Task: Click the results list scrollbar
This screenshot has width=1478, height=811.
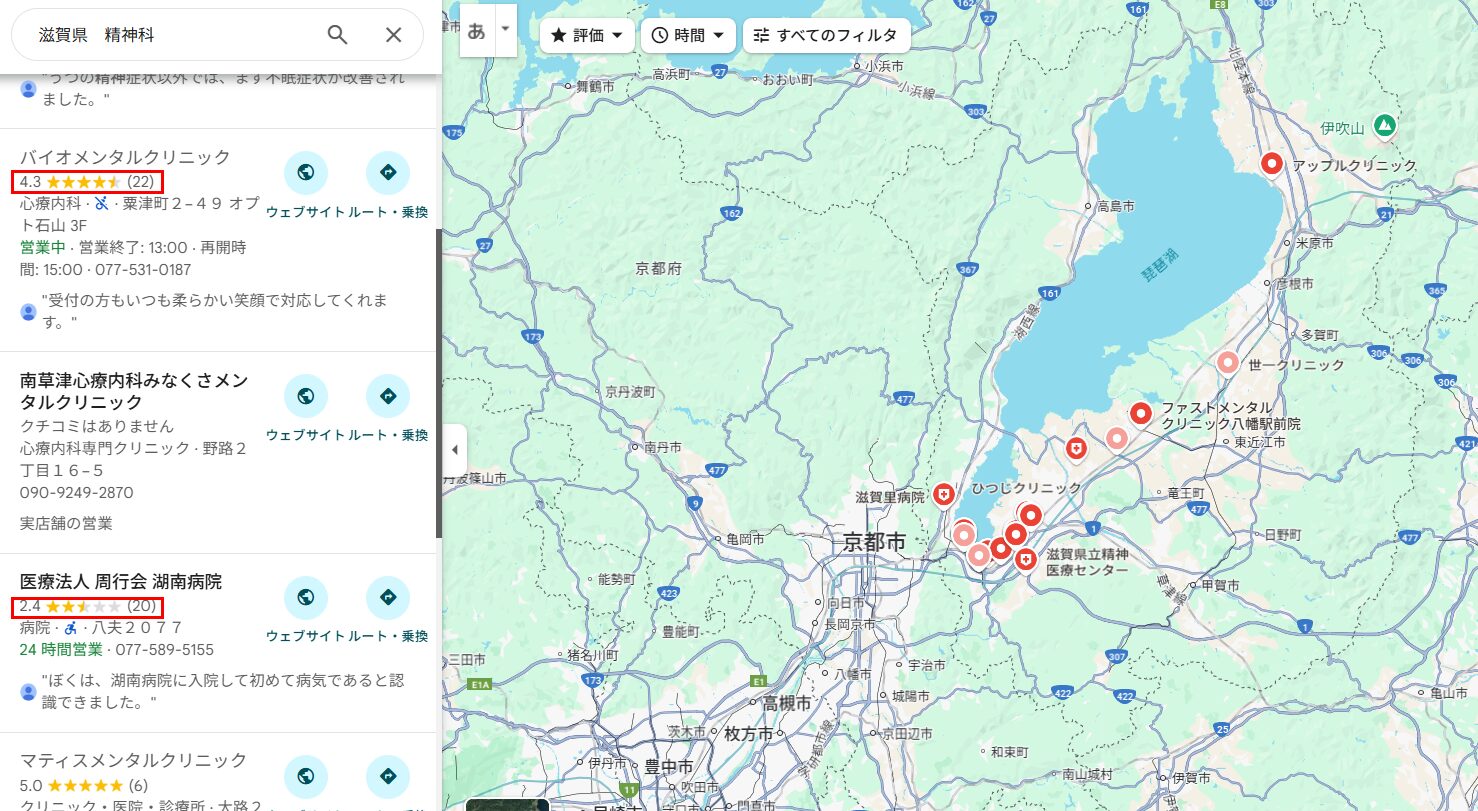Action: click(438, 383)
